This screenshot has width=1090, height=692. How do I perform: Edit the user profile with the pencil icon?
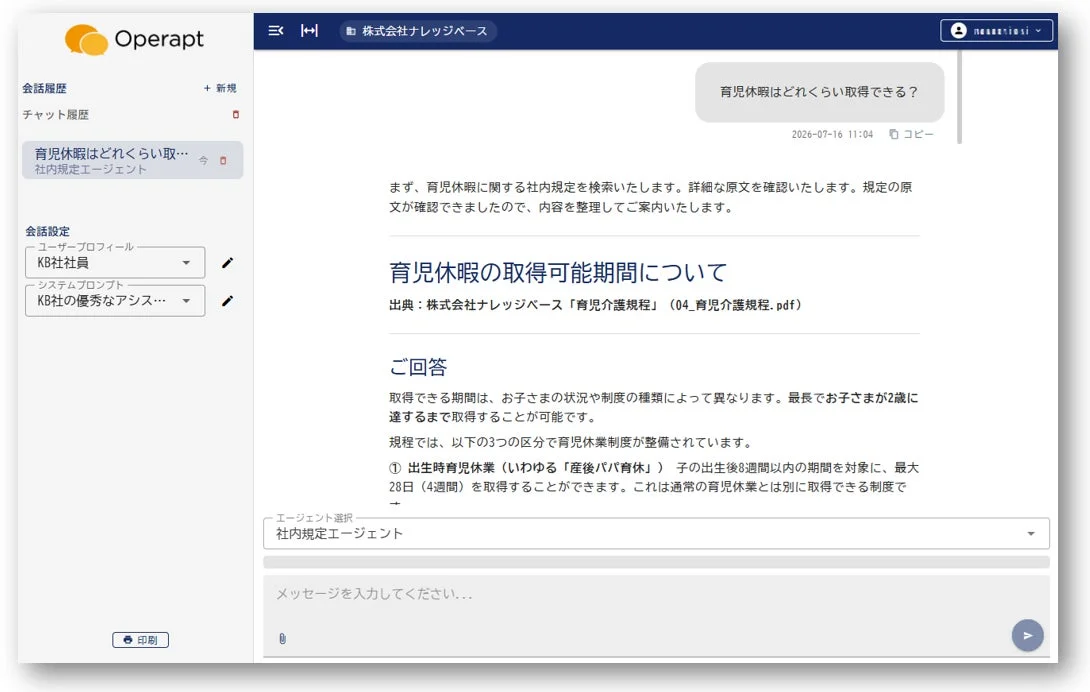coord(227,263)
